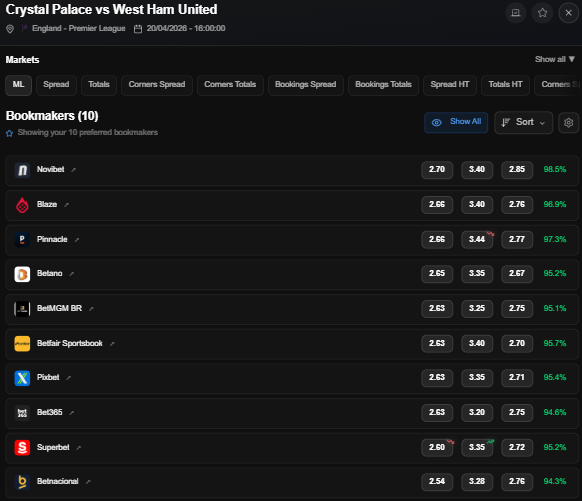The image size is (582, 501).
Task: Click Betano away odds 2.67
Action: pos(517,274)
